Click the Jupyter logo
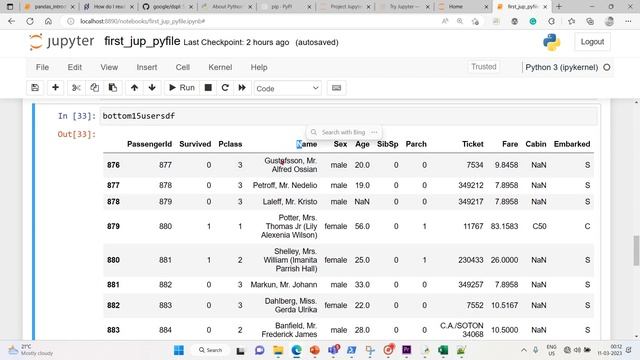 [x=62, y=42]
